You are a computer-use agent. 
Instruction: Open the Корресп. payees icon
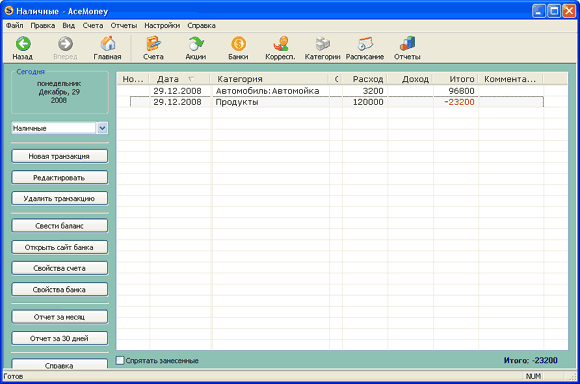pos(280,44)
